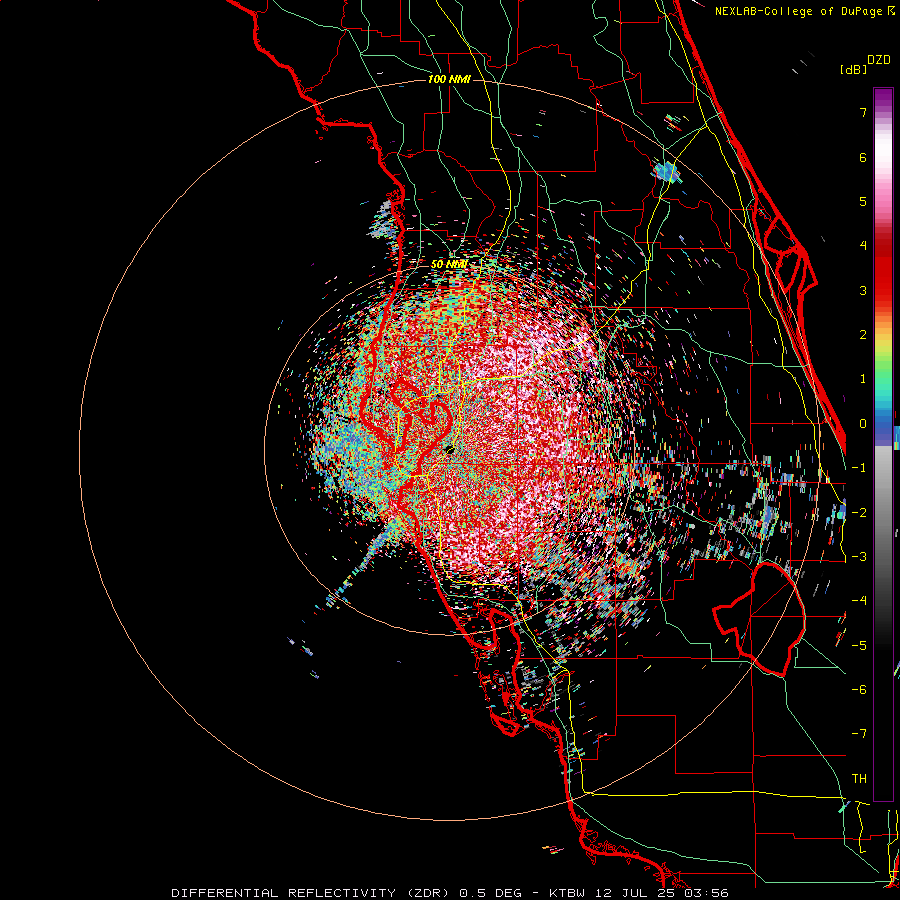Screen dimensions: 900x900
Task: Click the color scale value 7
Action: [x=863, y=112]
